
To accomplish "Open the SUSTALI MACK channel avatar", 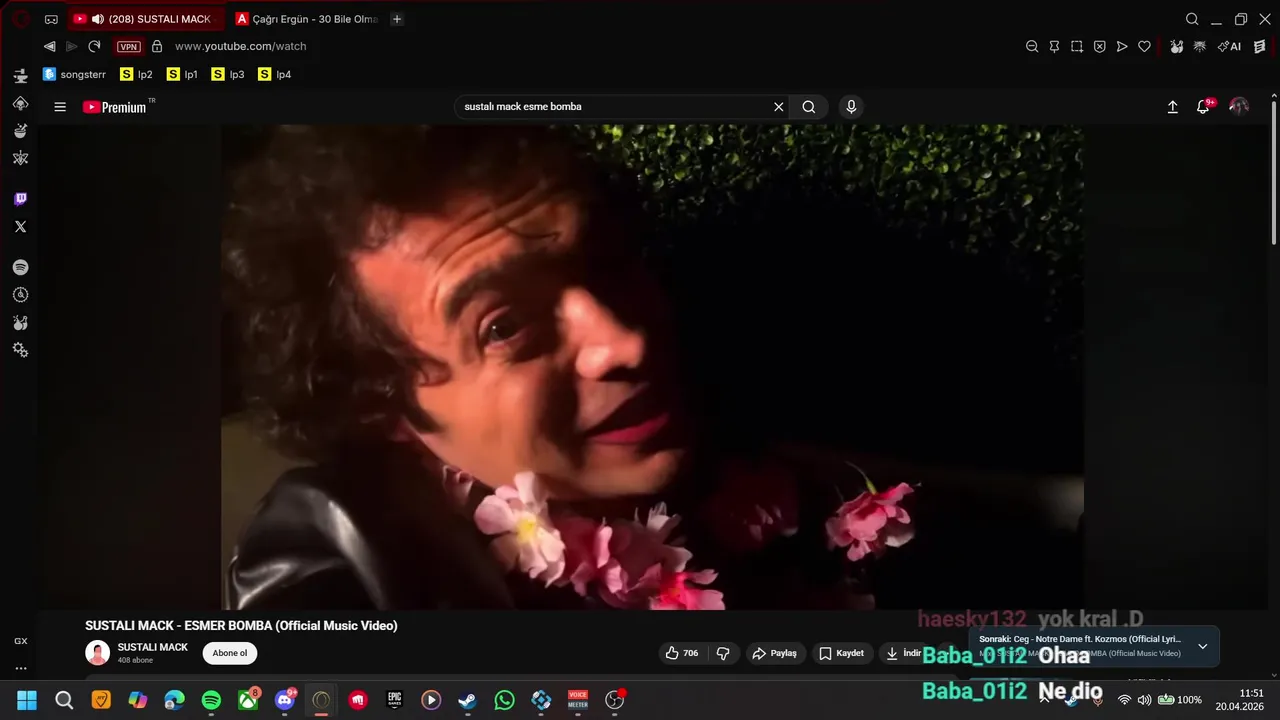I will click(97, 653).
